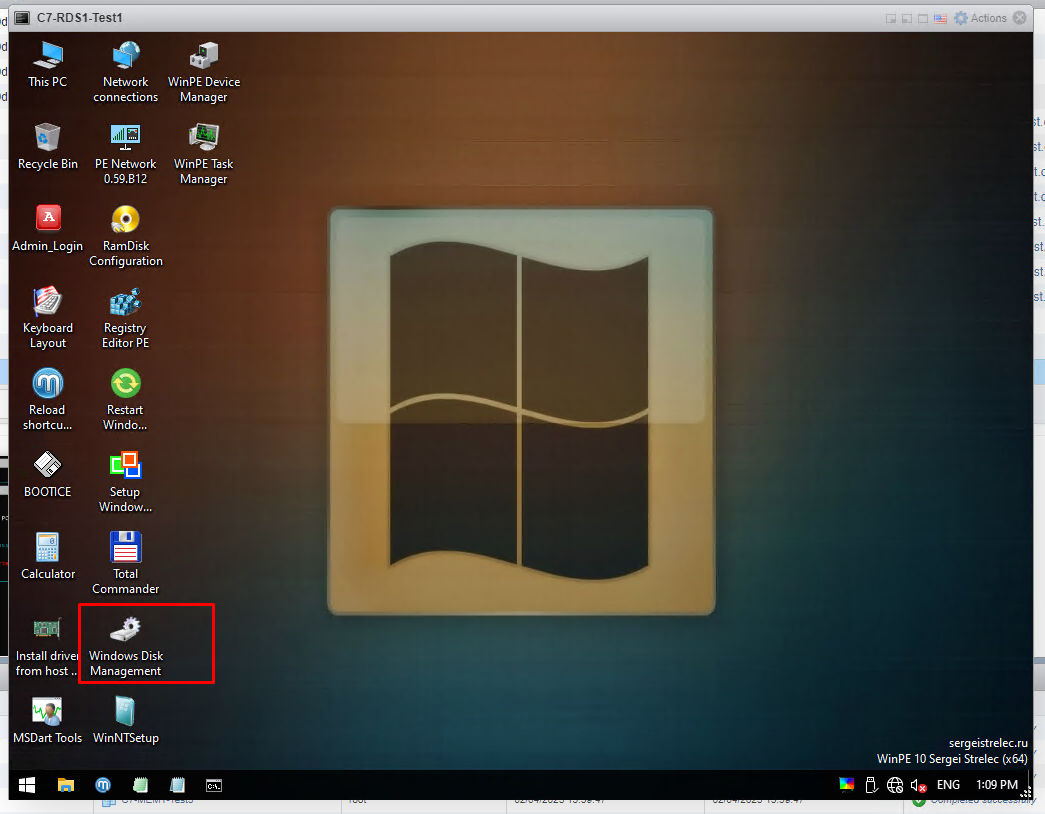Open the Actions menu in console header

[x=981, y=18]
